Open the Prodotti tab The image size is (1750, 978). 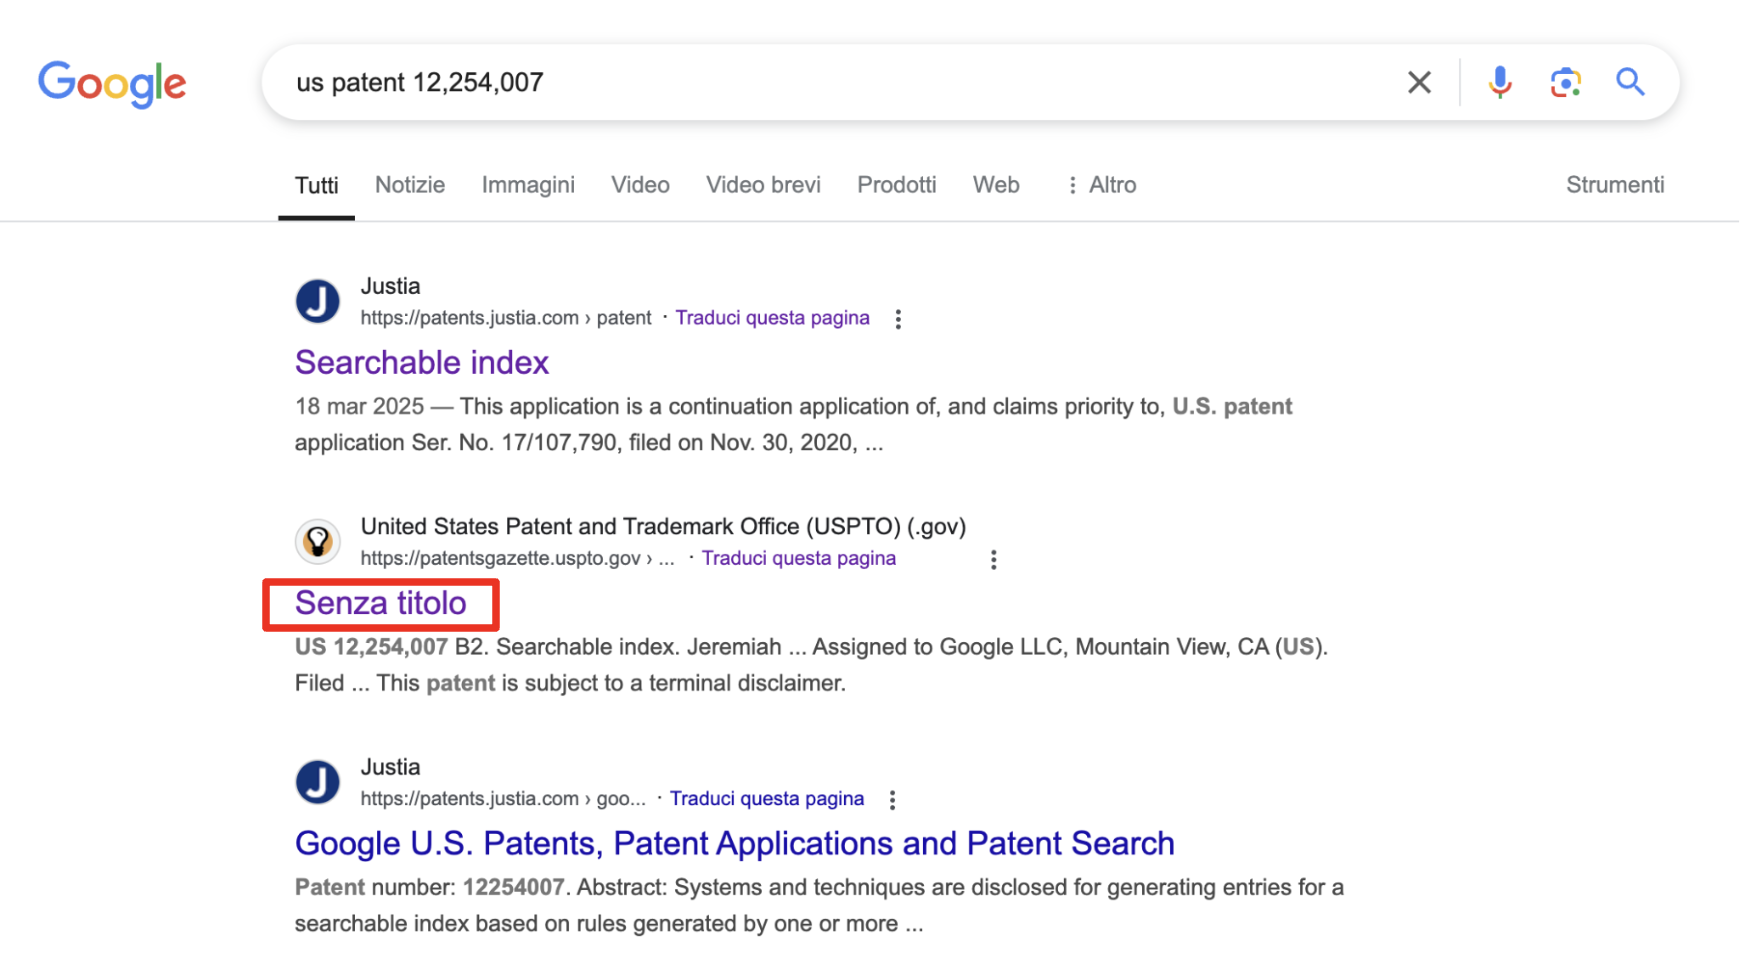896,184
